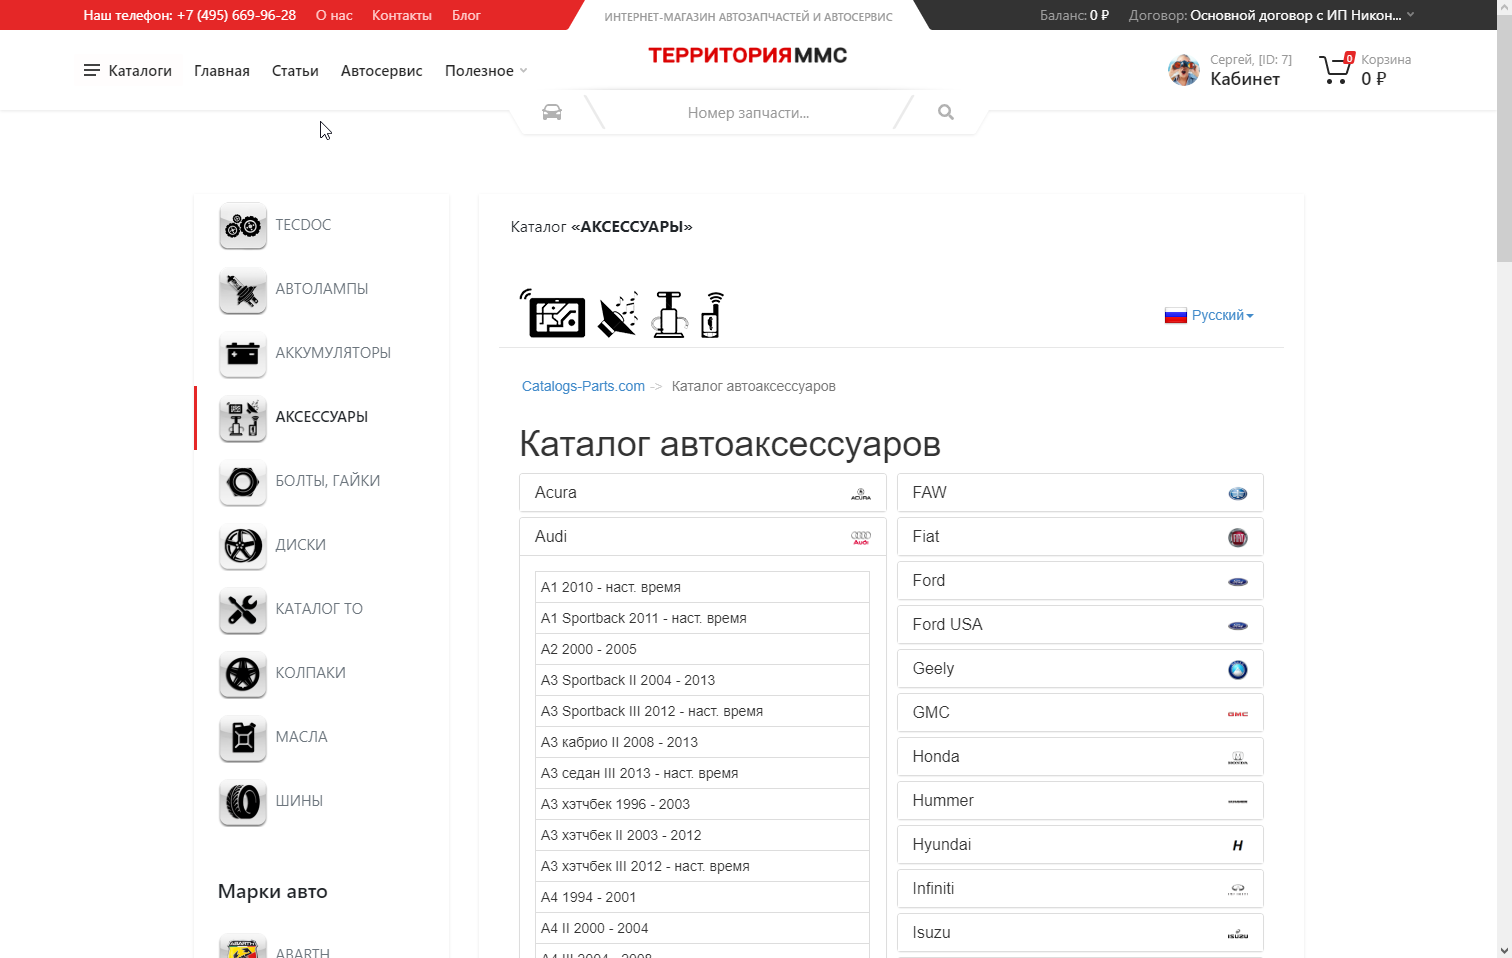This screenshot has width=1512, height=958.
Task: Expand the Honda brand row
Action: pyautogui.click(x=1080, y=757)
